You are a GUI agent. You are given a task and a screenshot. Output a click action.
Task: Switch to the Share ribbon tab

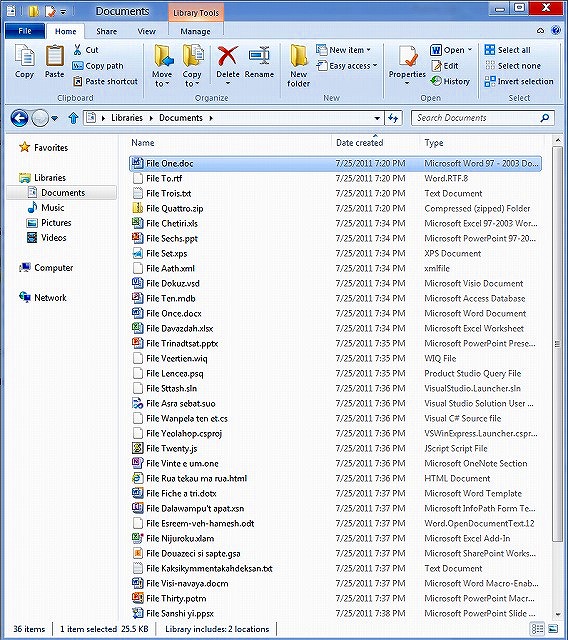[x=106, y=31]
